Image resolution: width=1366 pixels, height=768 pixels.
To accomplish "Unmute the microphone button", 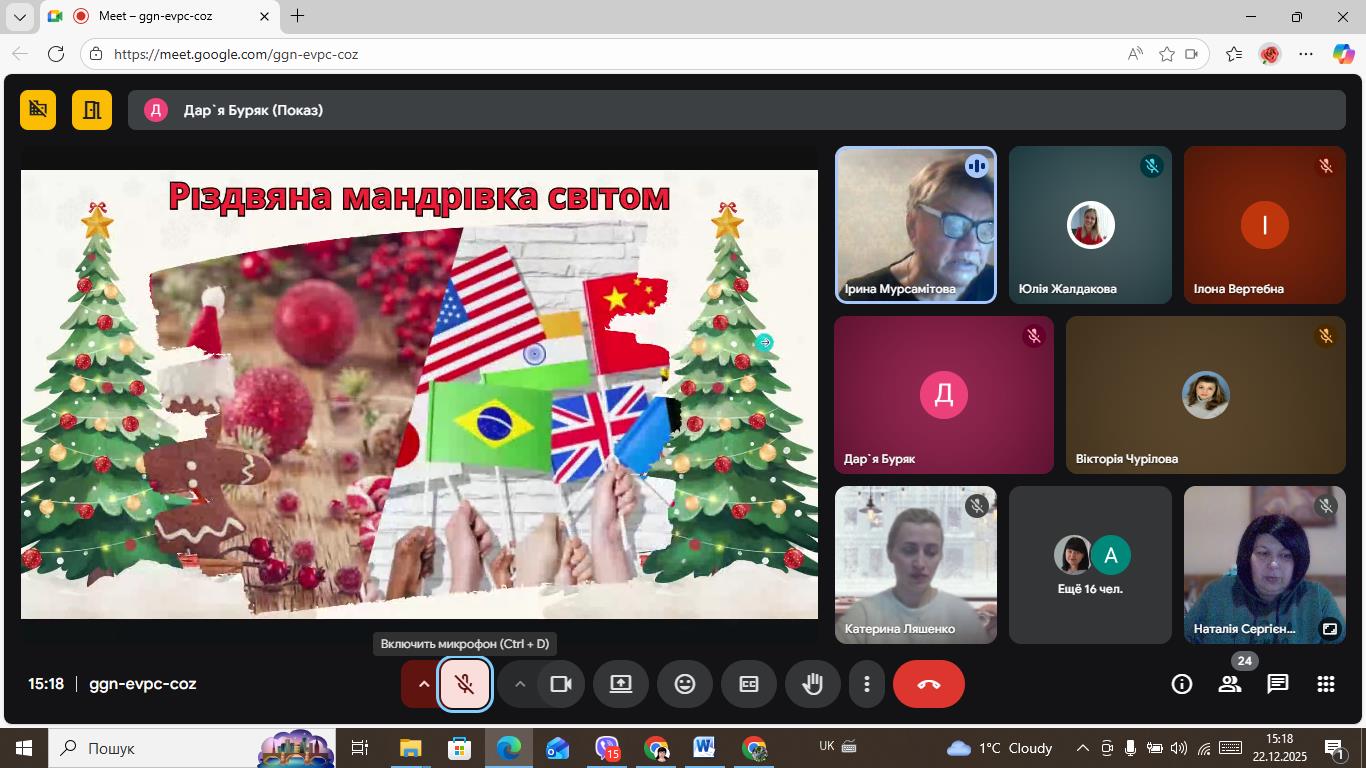I will click(465, 684).
